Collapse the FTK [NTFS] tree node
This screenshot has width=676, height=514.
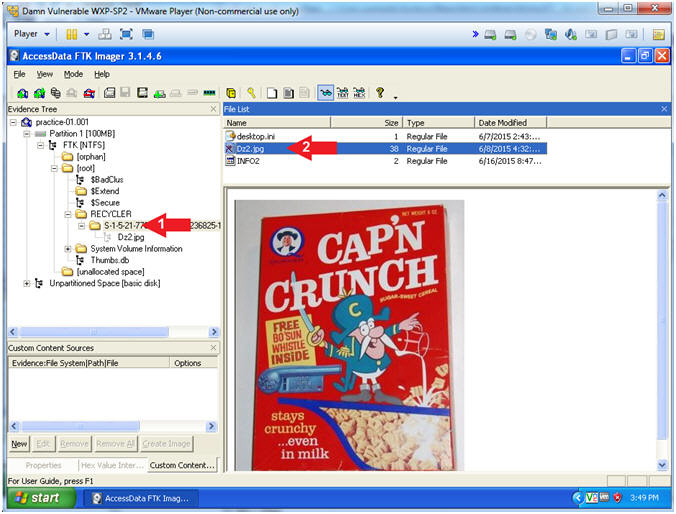click(x=41, y=145)
